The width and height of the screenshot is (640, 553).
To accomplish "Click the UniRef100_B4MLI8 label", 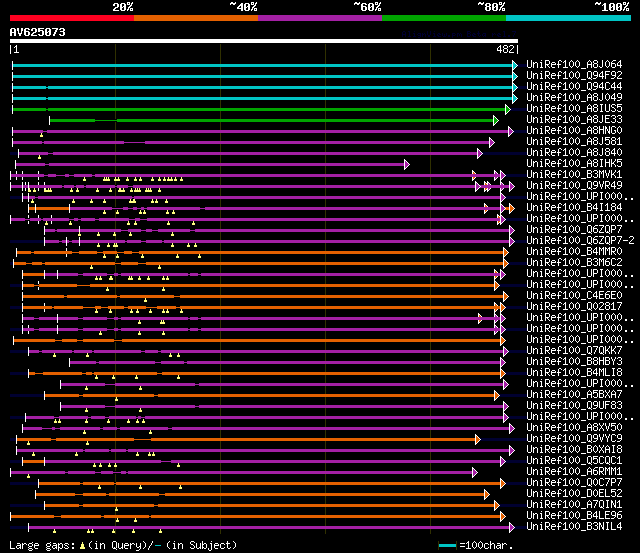I will (574, 373).
